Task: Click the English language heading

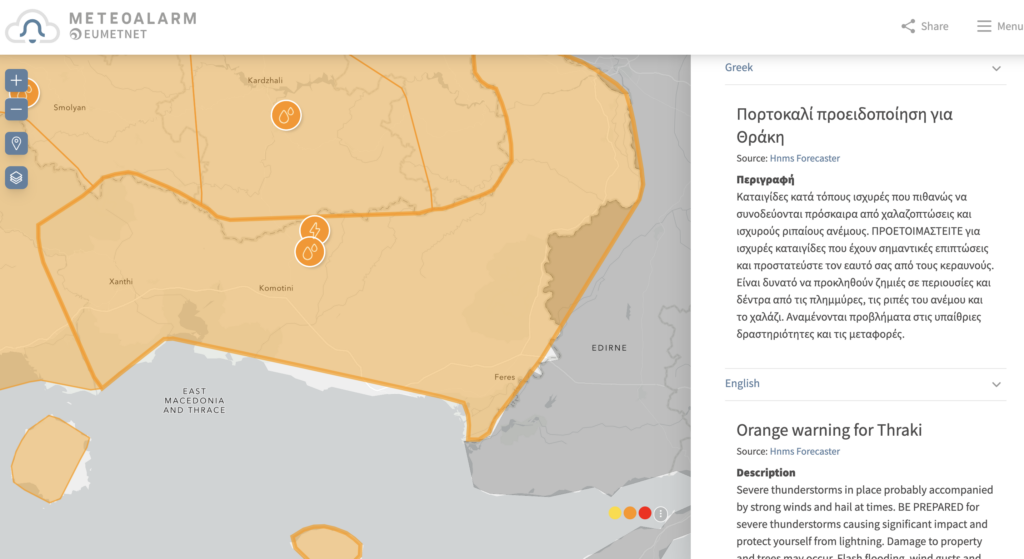Action: pyautogui.click(x=742, y=384)
